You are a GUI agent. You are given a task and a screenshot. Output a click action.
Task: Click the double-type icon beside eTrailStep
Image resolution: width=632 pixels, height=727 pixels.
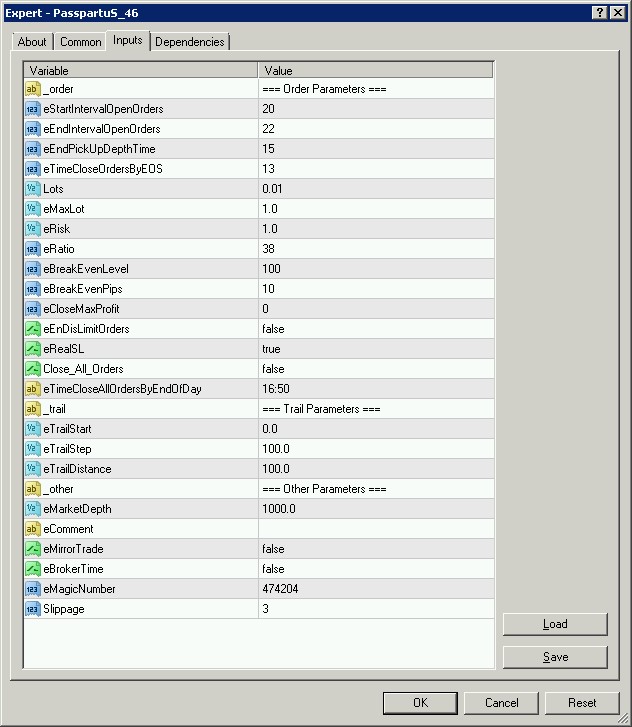(32, 448)
